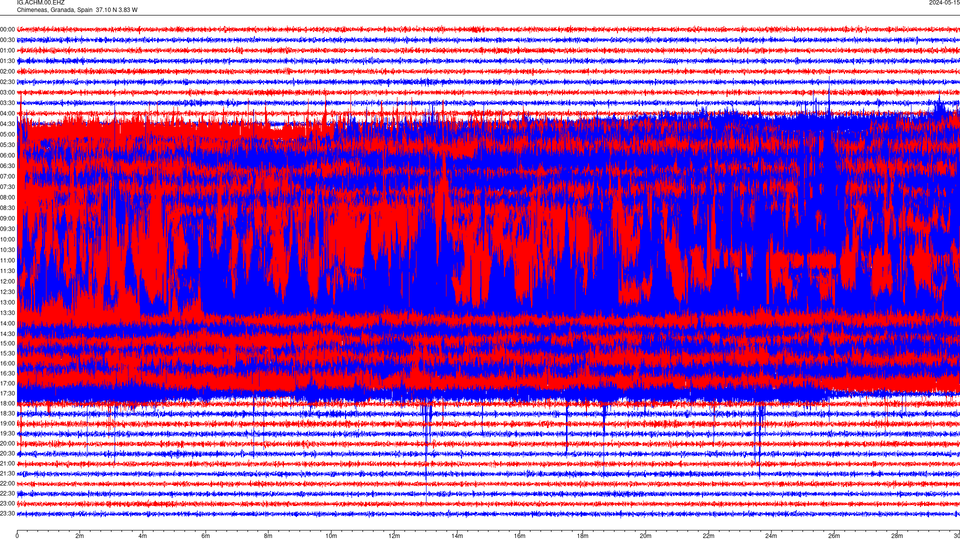Select the 10:30 time row label
960x540 pixels.
click(7, 250)
